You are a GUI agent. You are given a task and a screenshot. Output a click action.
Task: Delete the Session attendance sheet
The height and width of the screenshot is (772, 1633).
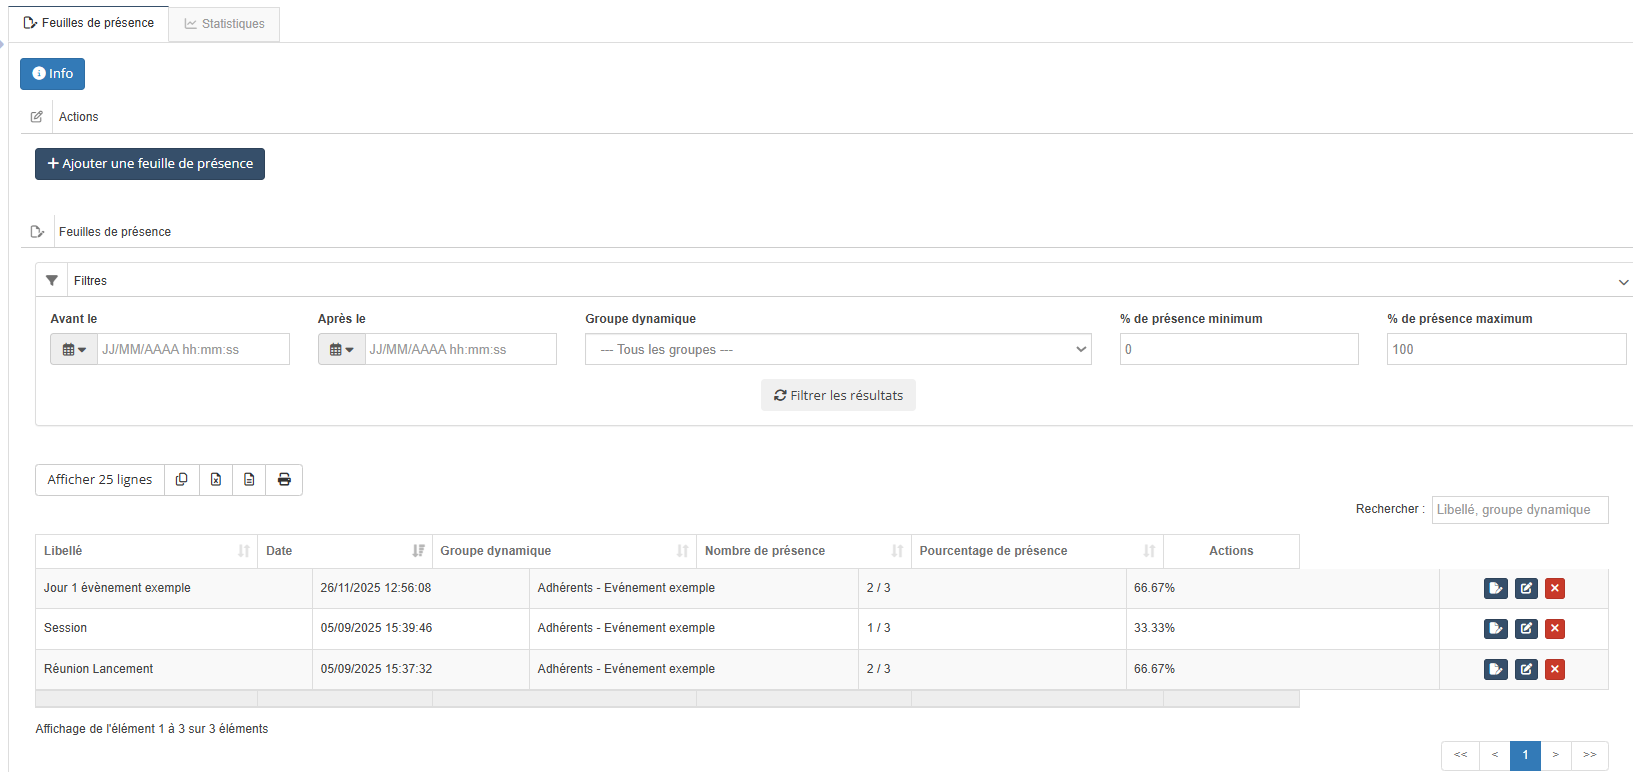(1554, 629)
